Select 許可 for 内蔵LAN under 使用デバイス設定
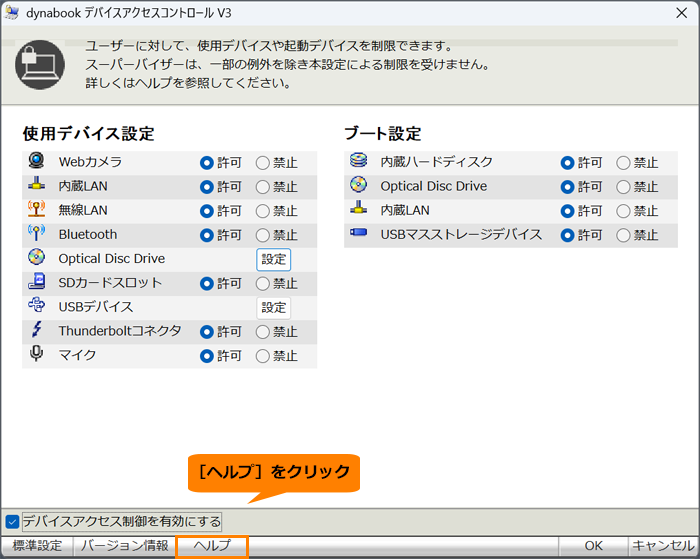This screenshot has width=700, height=559. pos(207,187)
